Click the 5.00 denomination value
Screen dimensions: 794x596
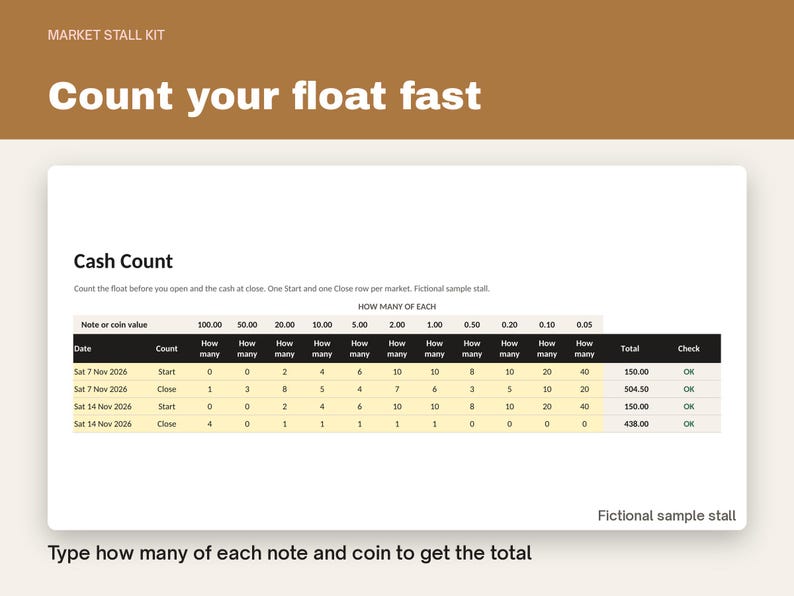click(360, 325)
